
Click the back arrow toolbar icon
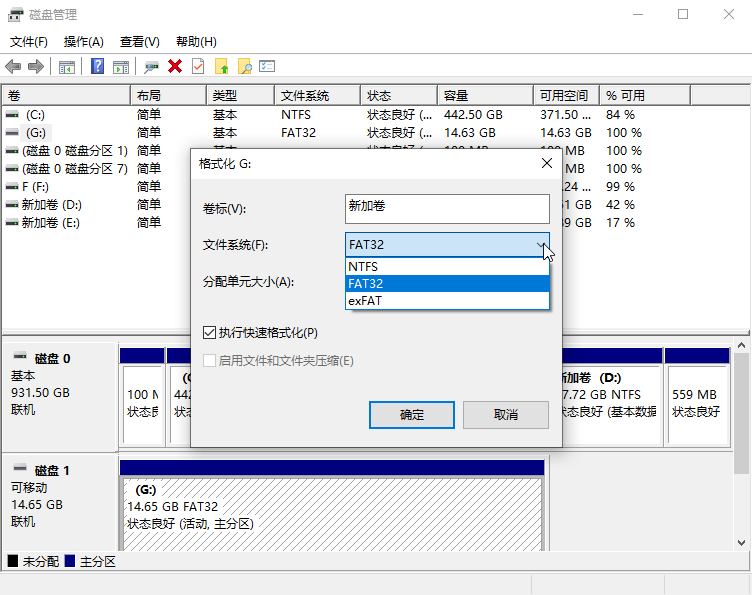(x=13, y=66)
